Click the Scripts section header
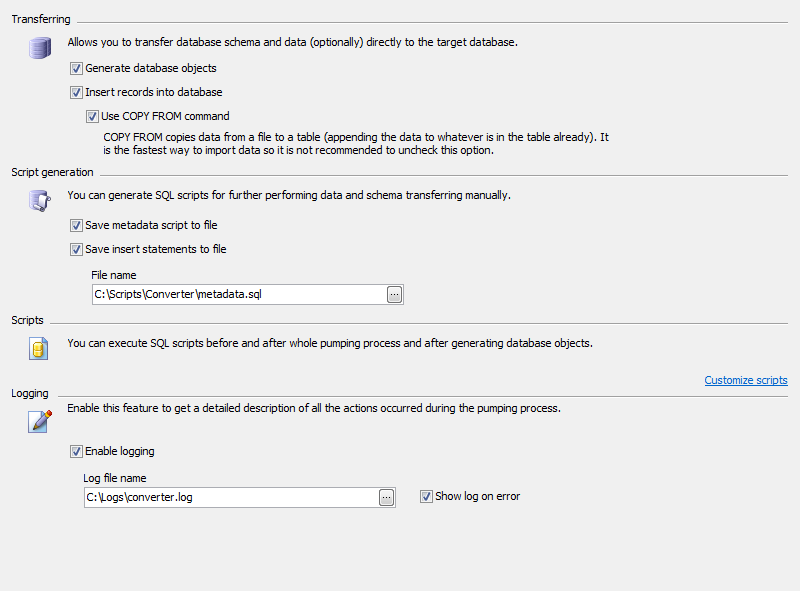This screenshot has height=591, width=800. [x=27, y=320]
